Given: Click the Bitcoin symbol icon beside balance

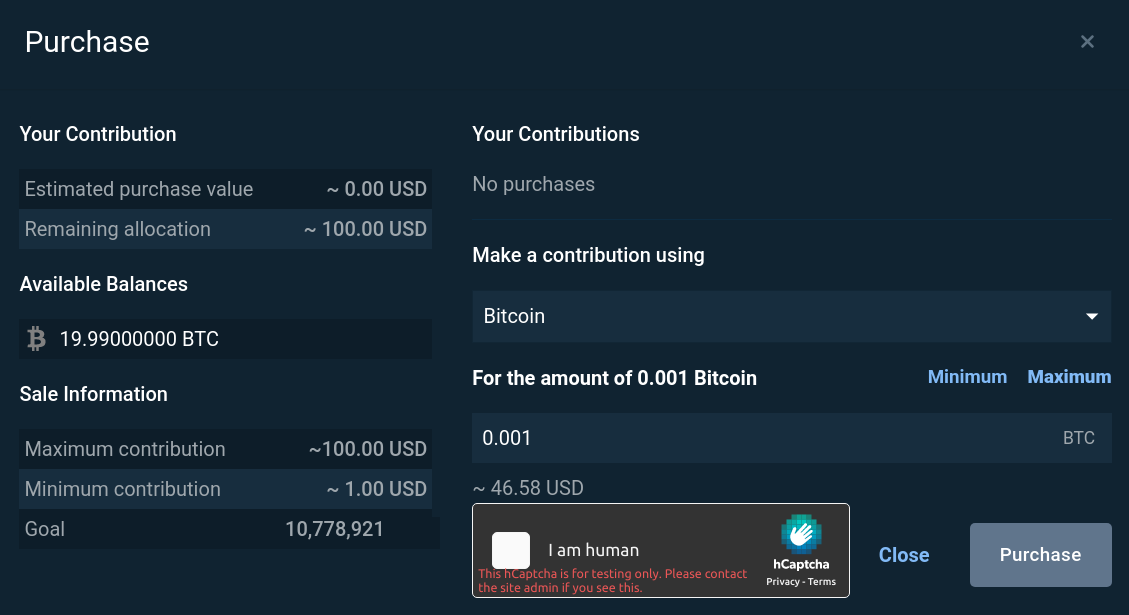Looking at the screenshot, I should point(36,338).
